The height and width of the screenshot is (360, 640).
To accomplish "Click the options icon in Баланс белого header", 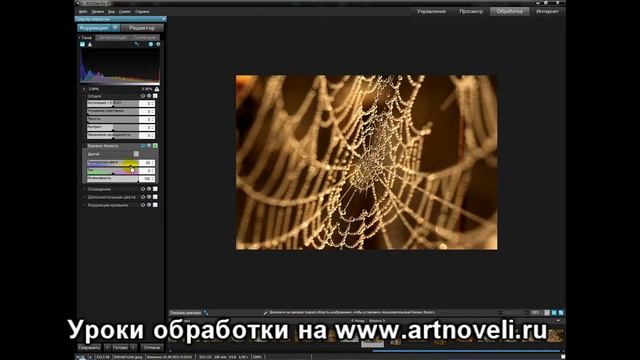I will tap(149, 146).
